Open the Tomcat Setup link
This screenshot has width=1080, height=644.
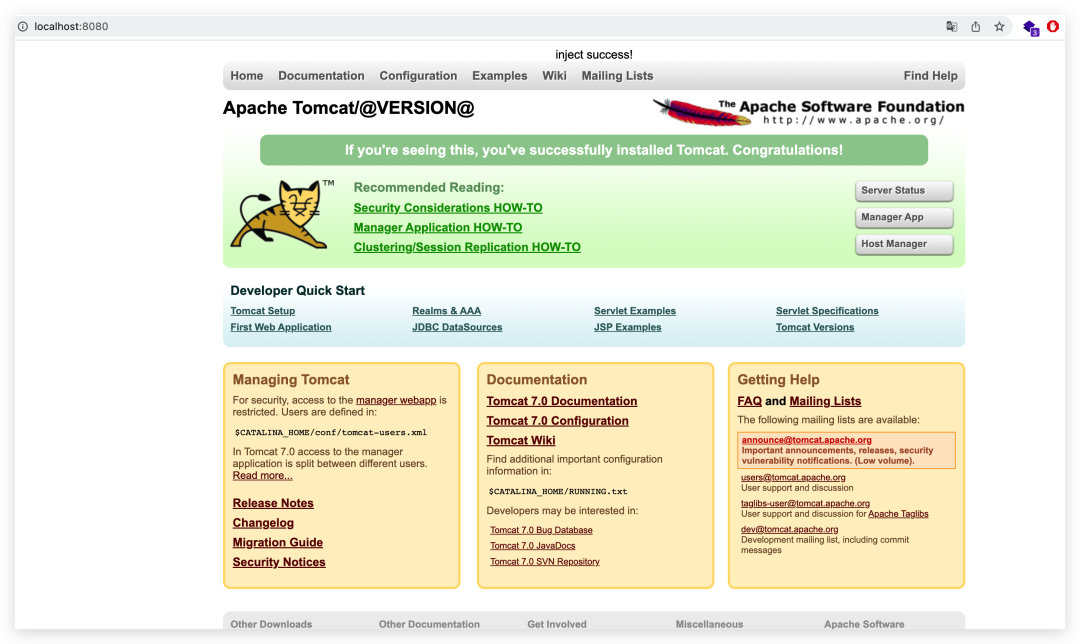tap(262, 311)
